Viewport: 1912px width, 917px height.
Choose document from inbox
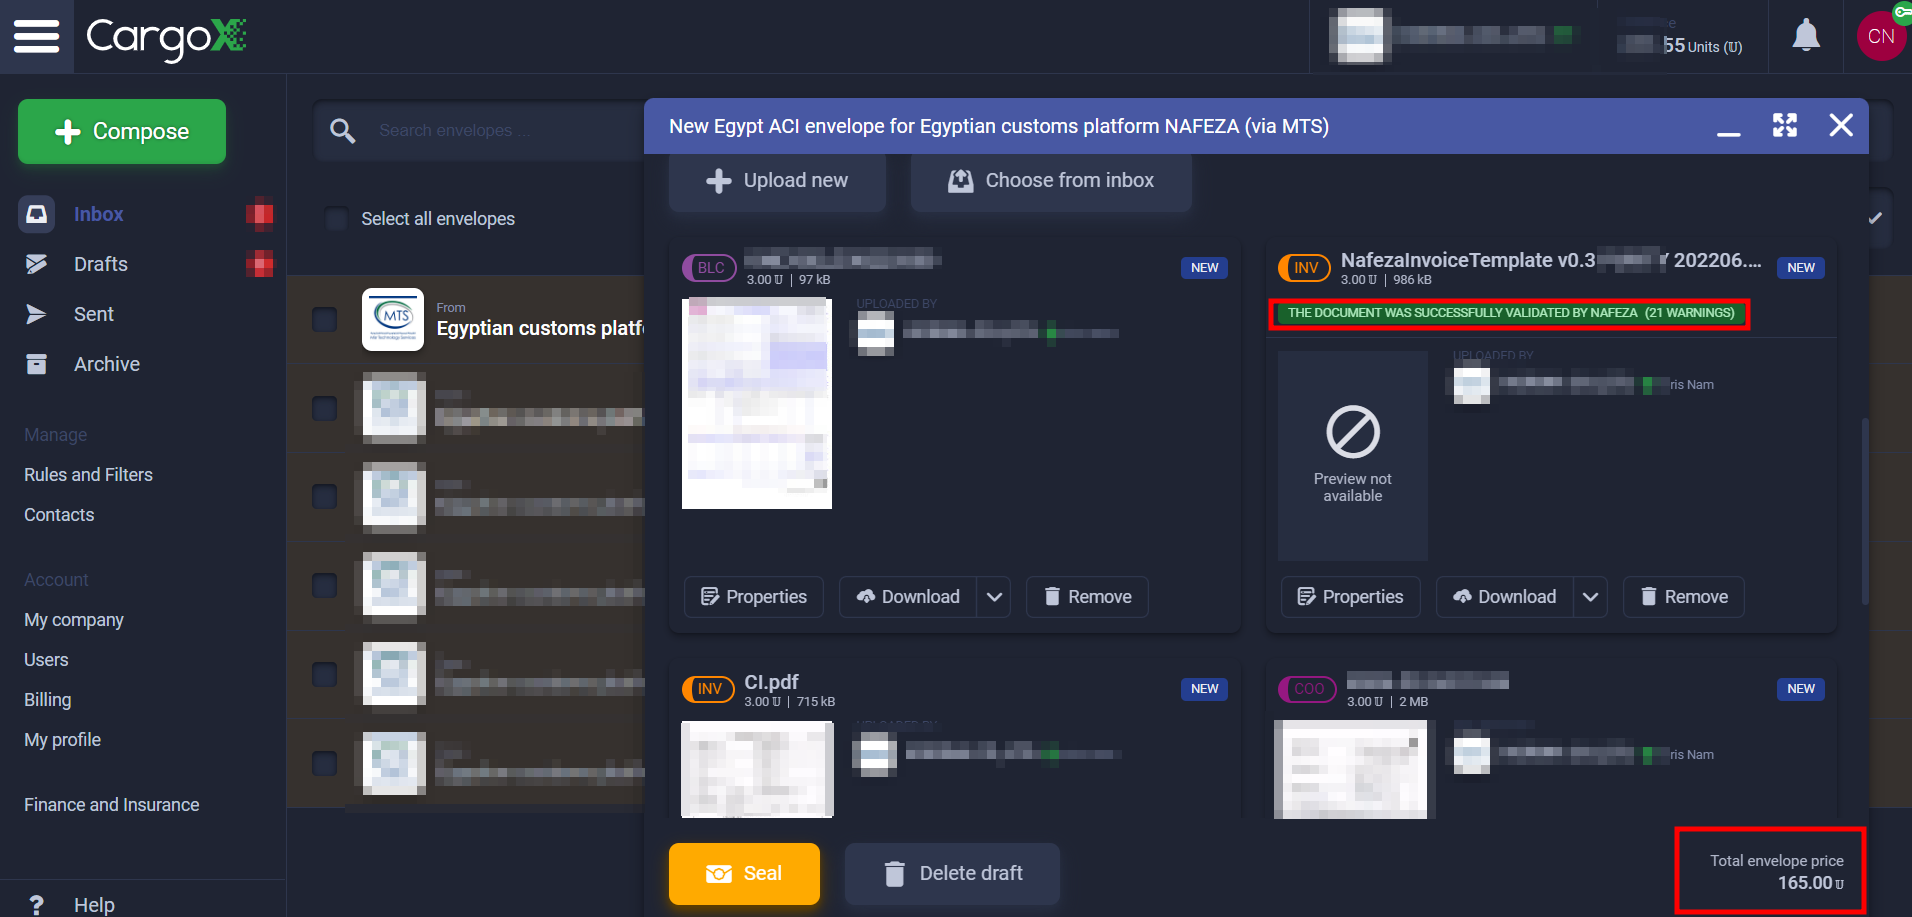(x=1051, y=181)
